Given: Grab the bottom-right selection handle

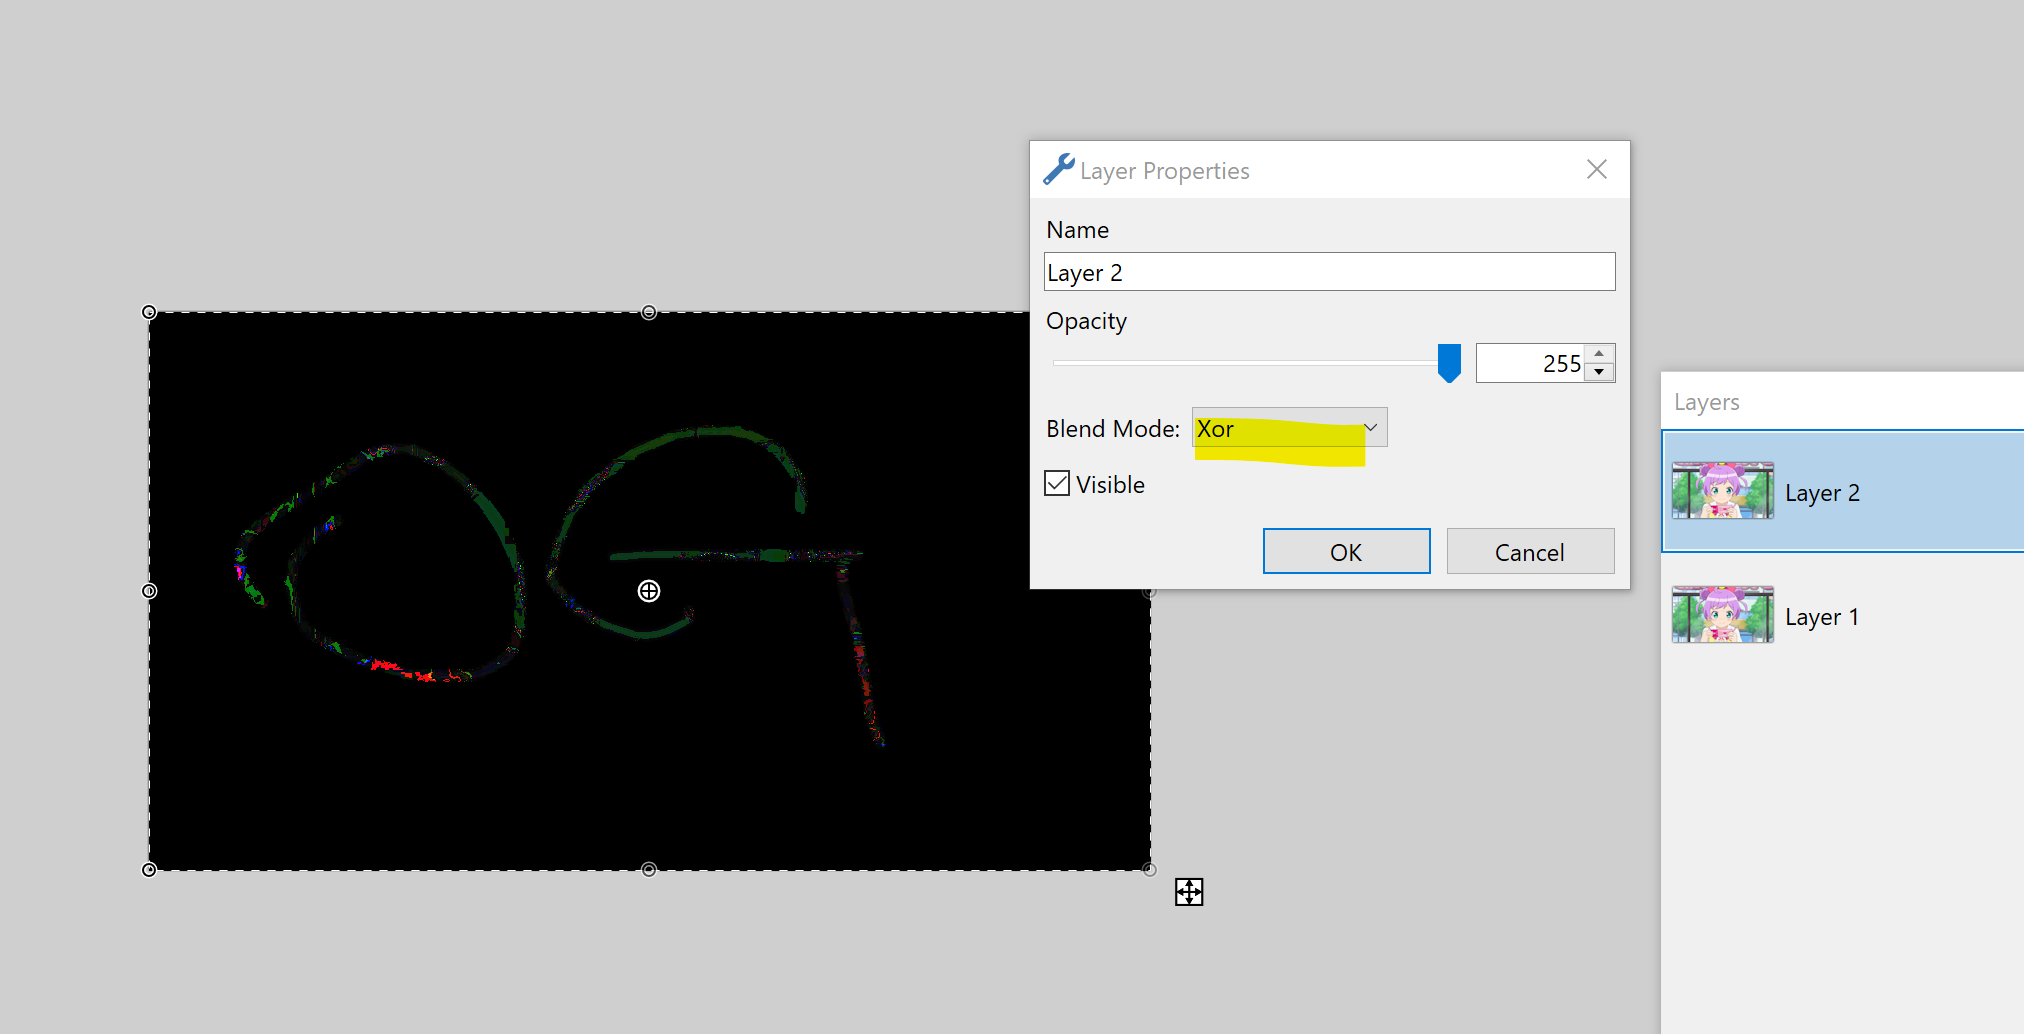Looking at the screenshot, I should (x=1149, y=870).
